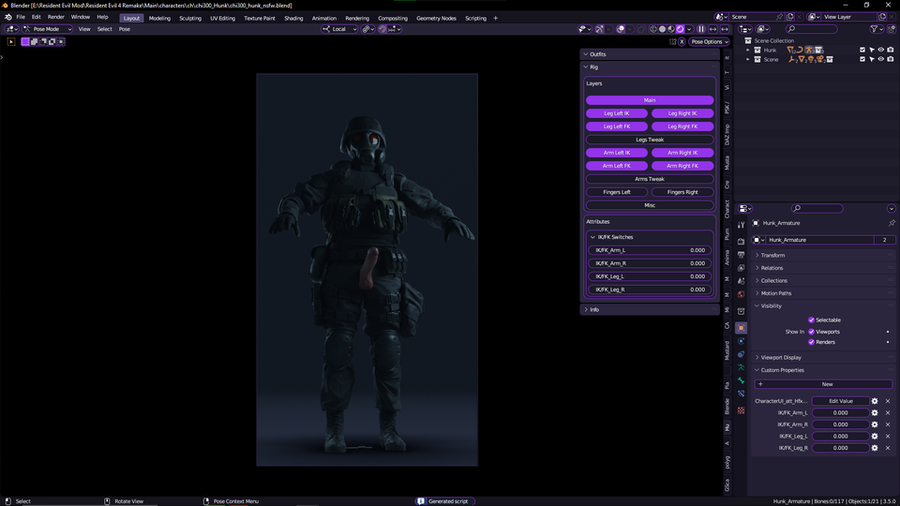
Task: Select the tweak select-box tool icon
Action: (x=11, y=41)
